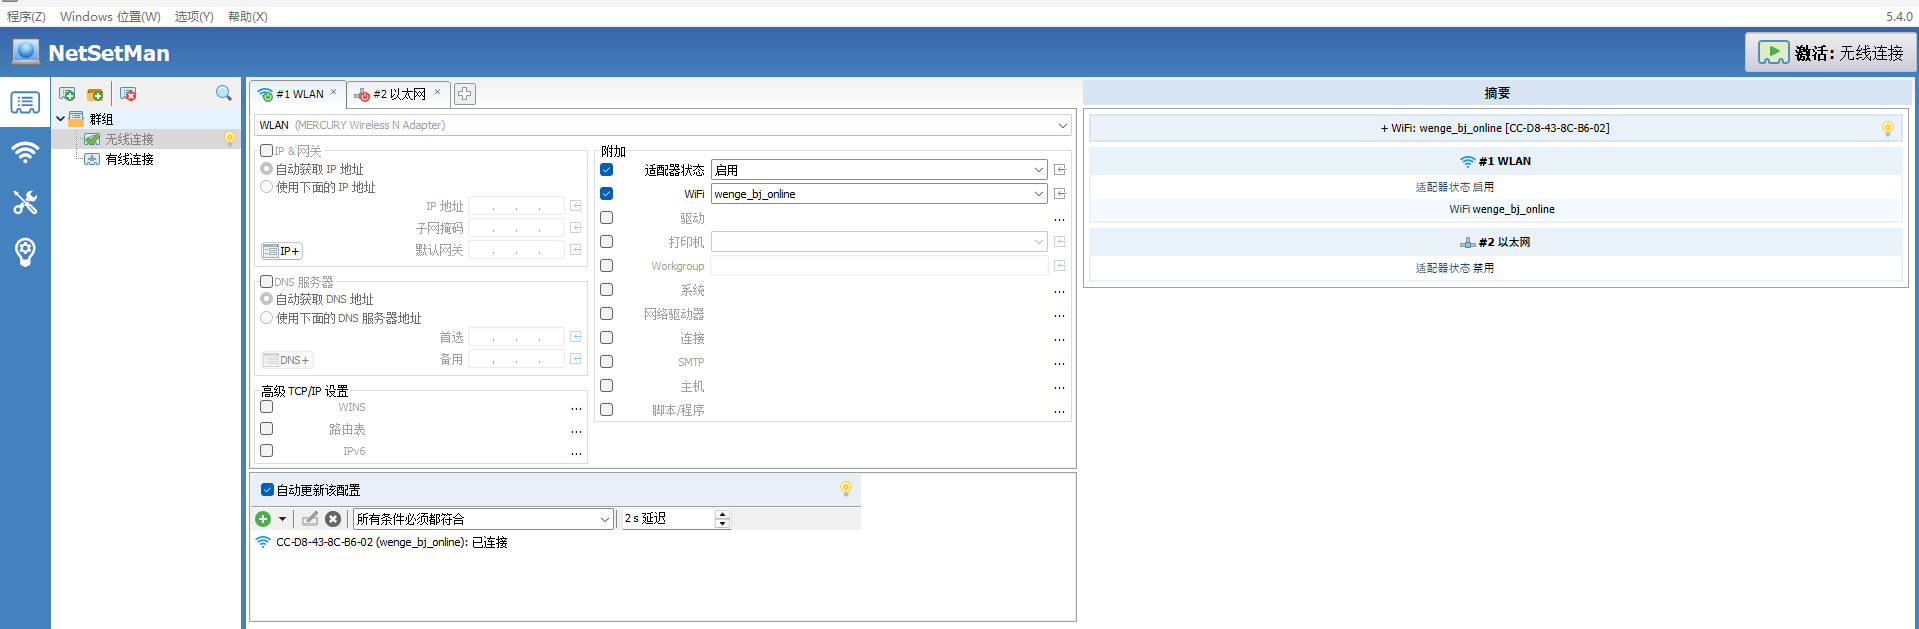
Task: Select 使用下面的 IP 地址 radio button
Action: (267, 187)
